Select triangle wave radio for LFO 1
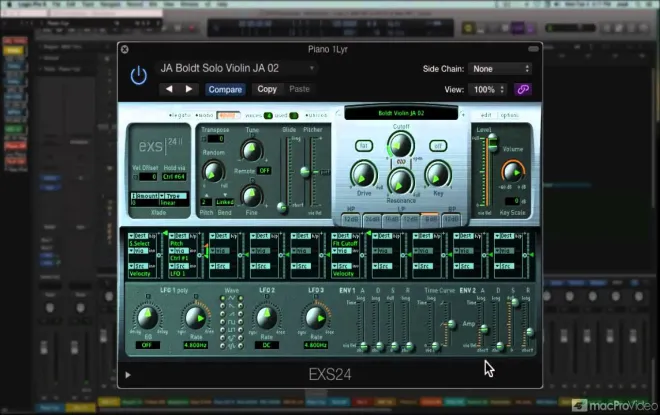The image size is (660, 415). coord(222,298)
